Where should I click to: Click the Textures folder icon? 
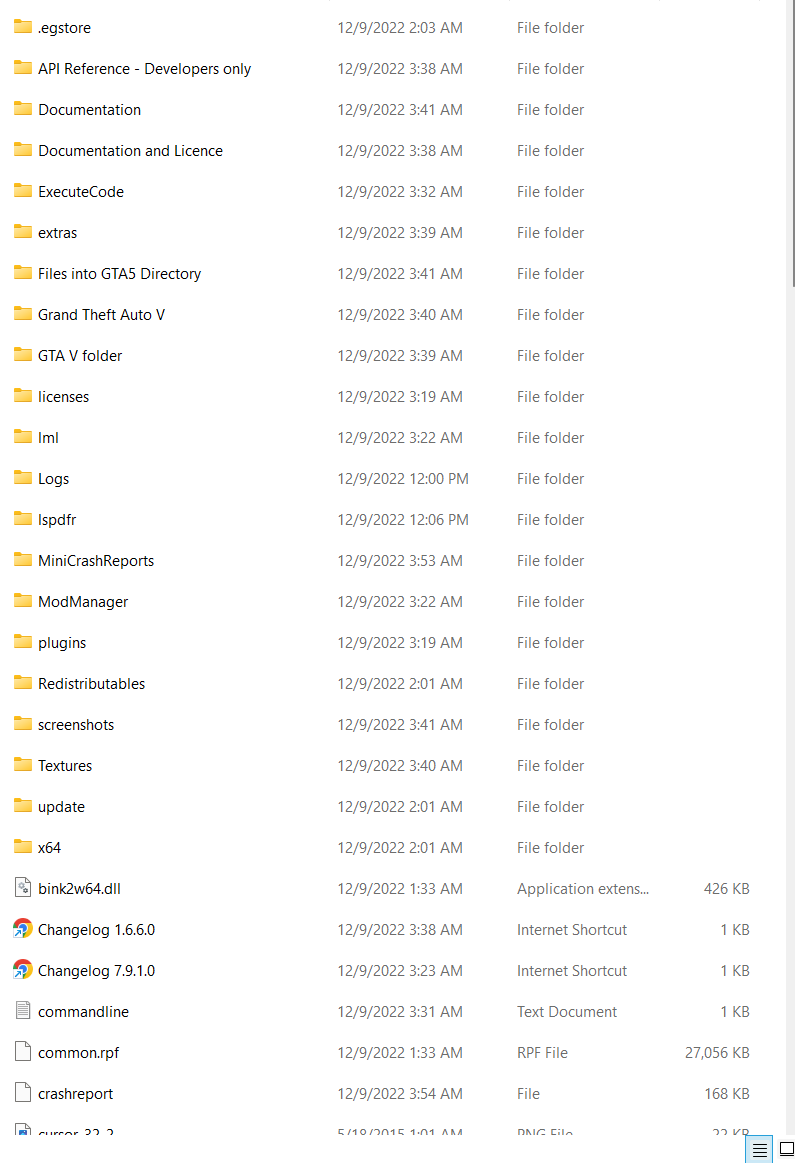coord(23,765)
